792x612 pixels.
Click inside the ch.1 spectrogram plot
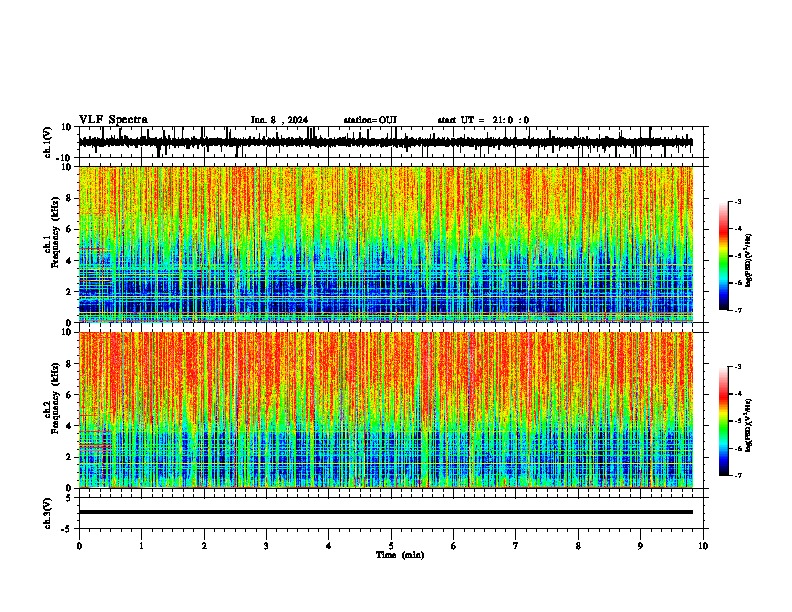[386, 244]
